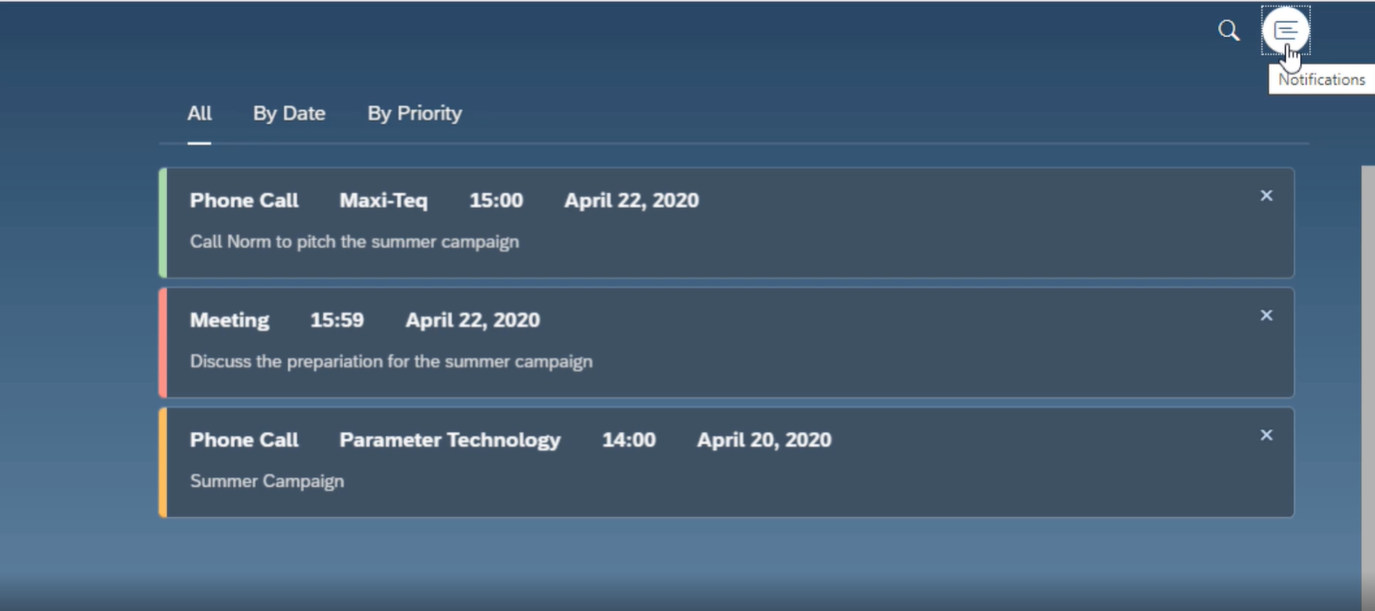Select the orange priority stripe on third card

coord(162,462)
